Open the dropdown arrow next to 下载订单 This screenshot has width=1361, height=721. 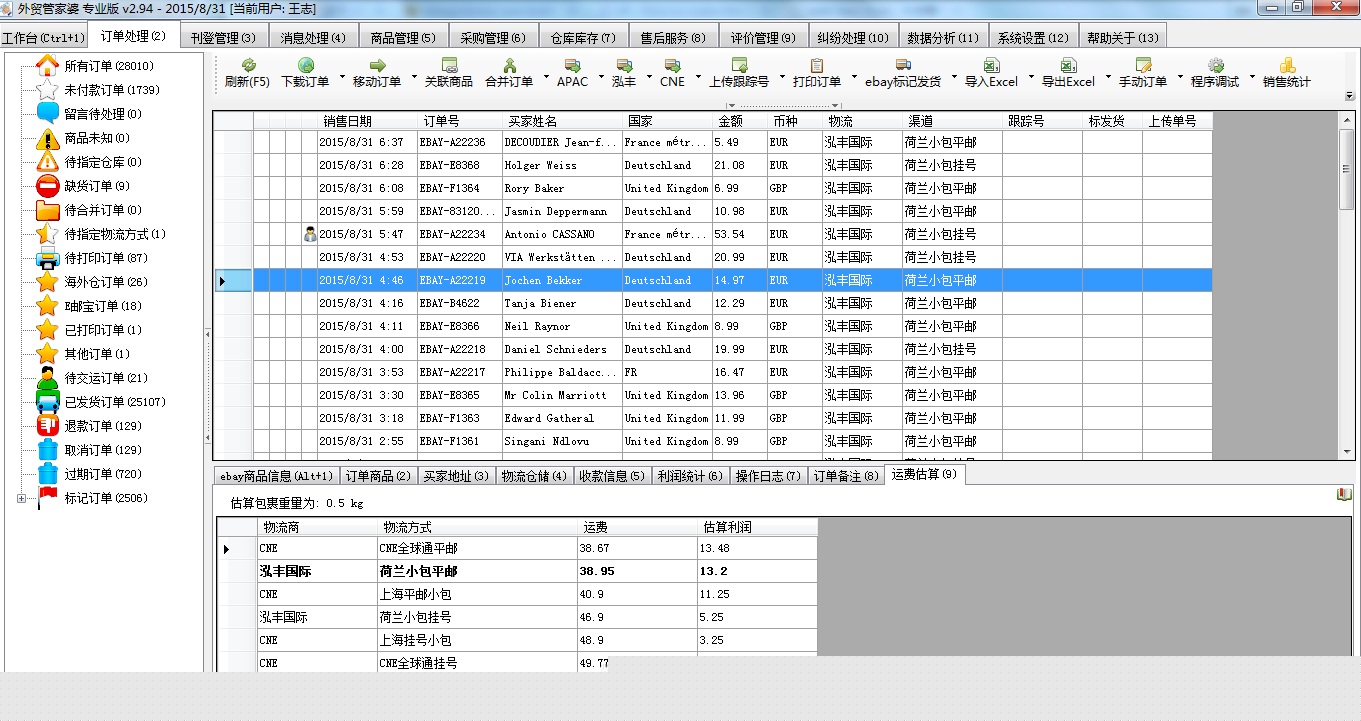tap(342, 76)
